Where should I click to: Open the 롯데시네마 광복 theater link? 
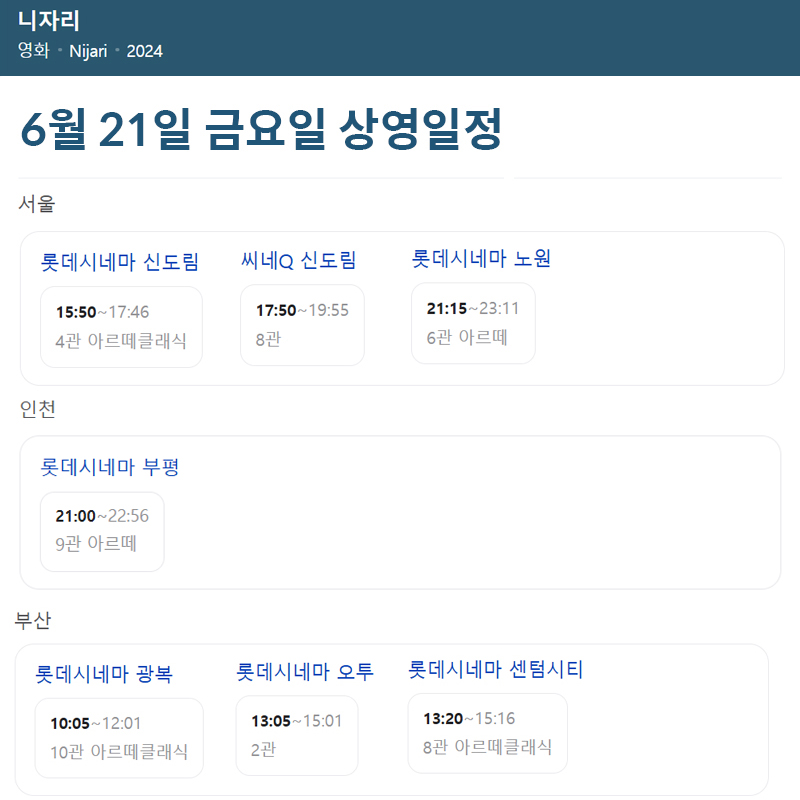pos(104,674)
